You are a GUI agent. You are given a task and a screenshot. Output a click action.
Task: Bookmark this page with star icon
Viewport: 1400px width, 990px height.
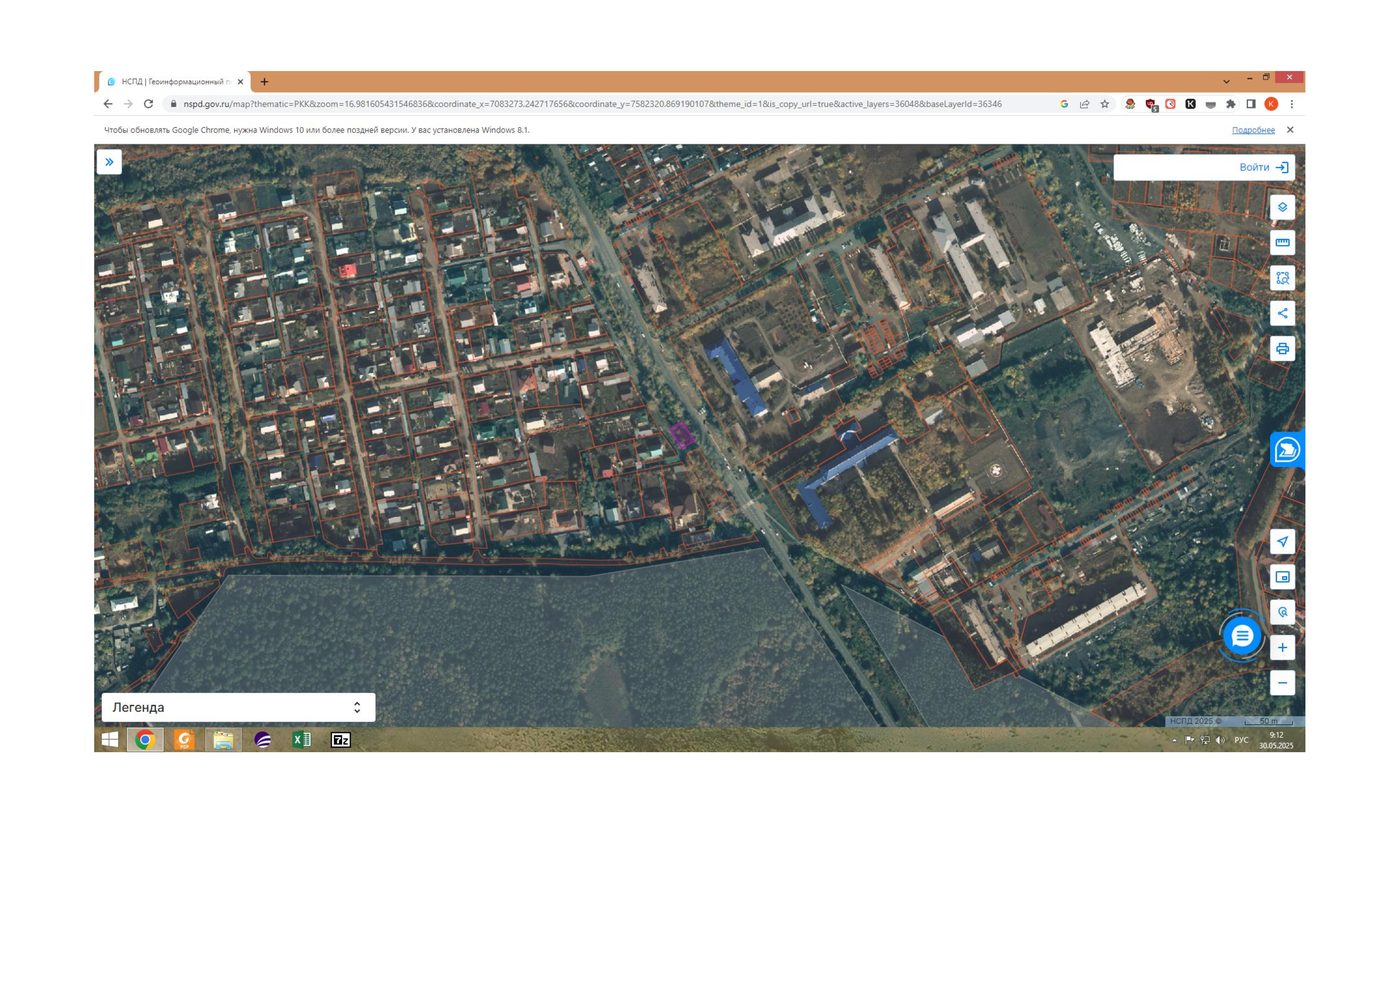(1105, 104)
